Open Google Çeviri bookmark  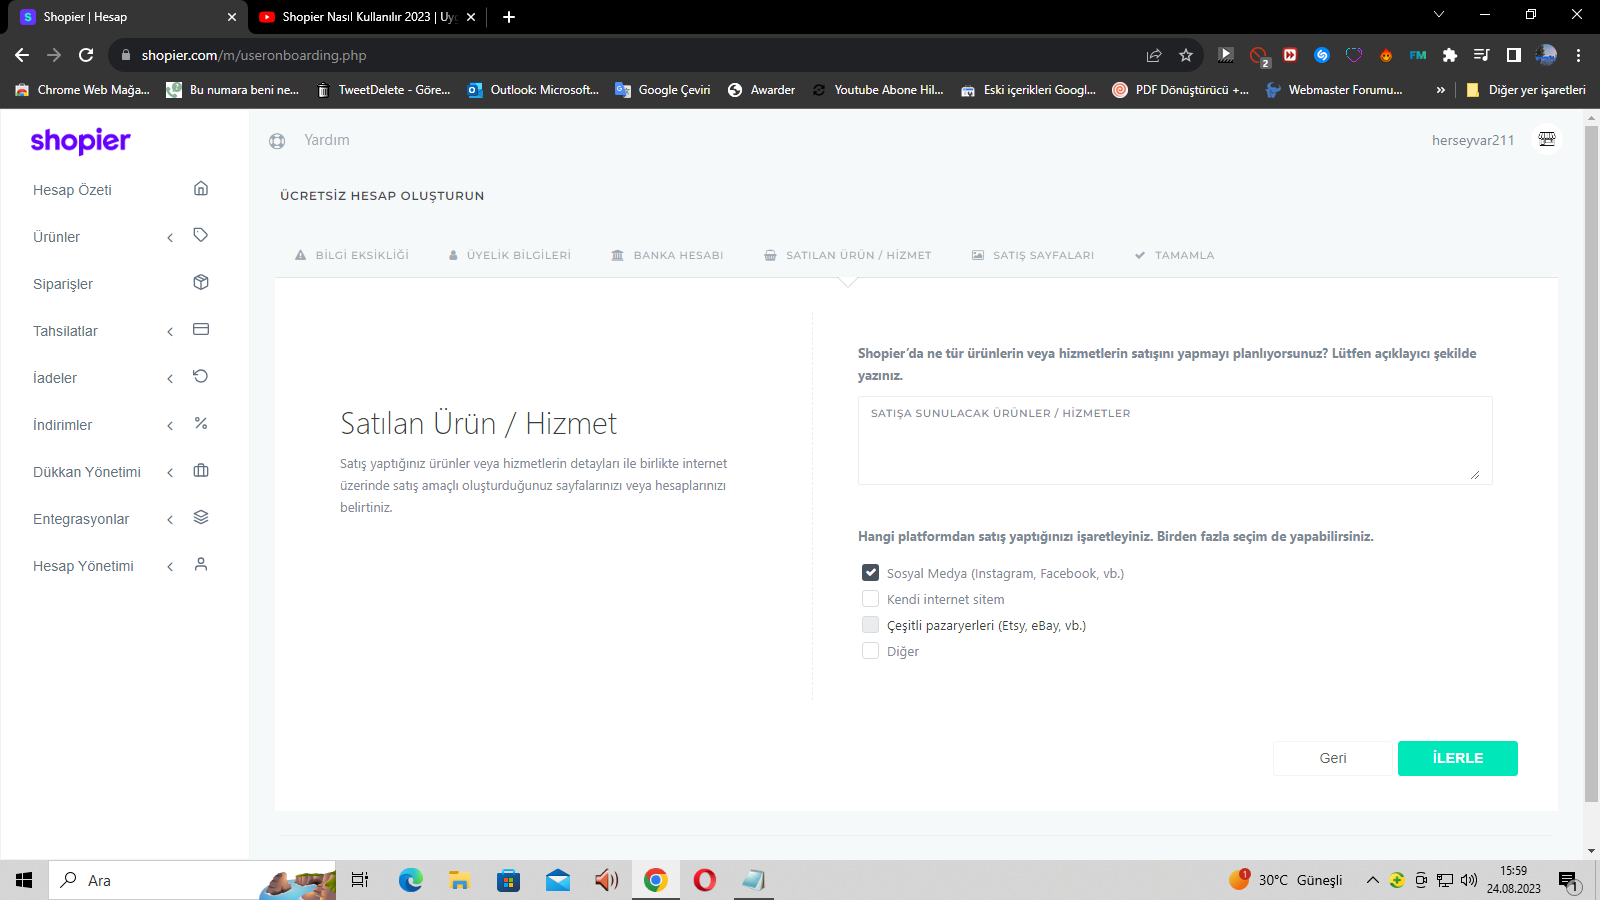click(x=663, y=90)
